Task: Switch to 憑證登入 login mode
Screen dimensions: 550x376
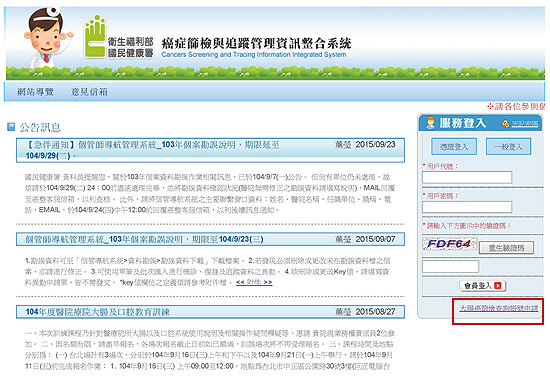Action: [454, 147]
